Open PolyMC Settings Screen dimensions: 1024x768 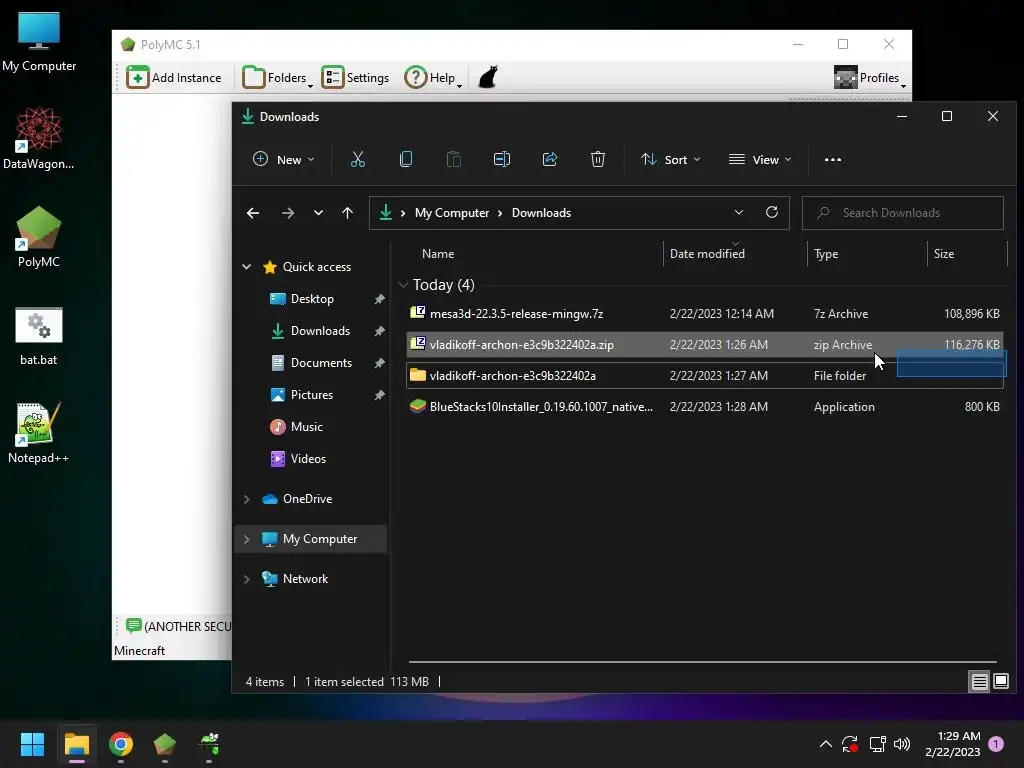(x=355, y=78)
